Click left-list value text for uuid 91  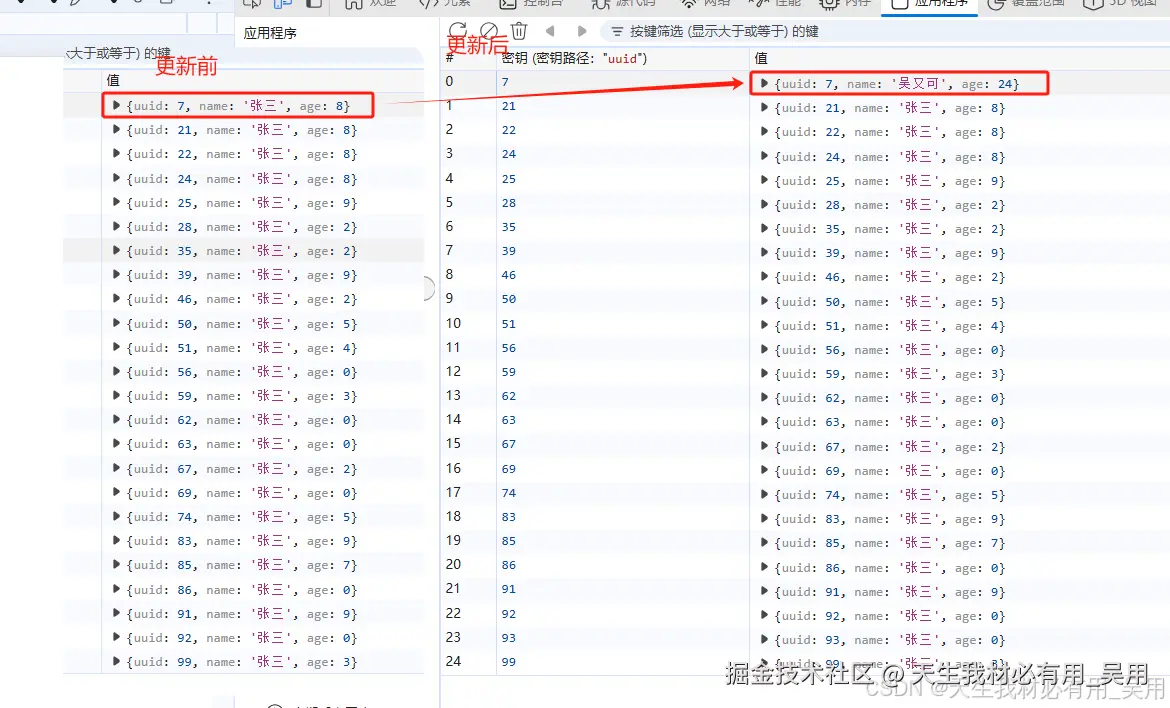[243, 614]
